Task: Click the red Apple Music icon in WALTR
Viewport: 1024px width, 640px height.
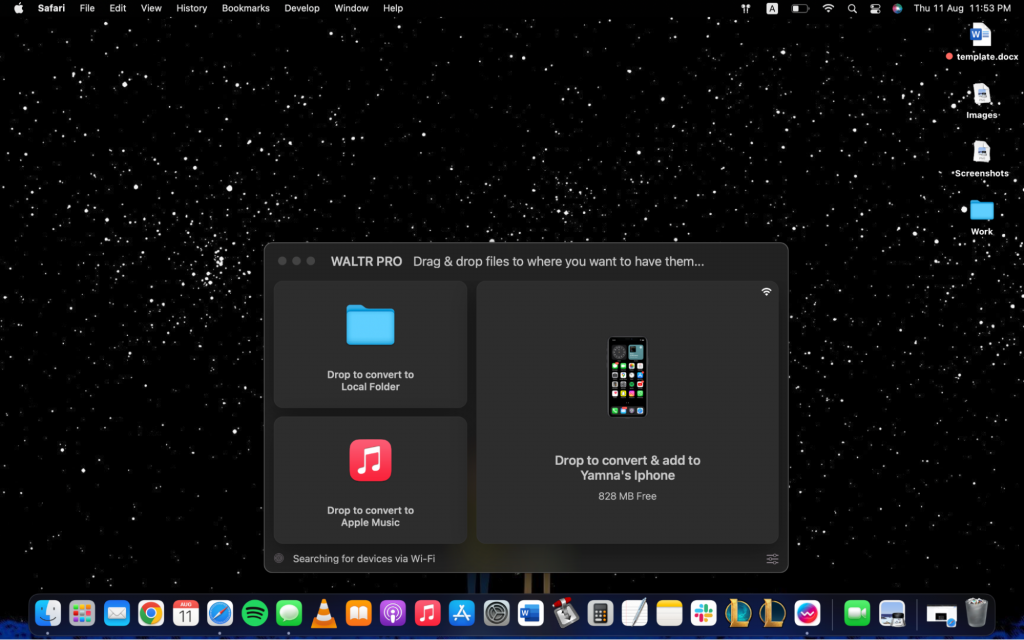Action: pyautogui.click(x=370, y=460)
